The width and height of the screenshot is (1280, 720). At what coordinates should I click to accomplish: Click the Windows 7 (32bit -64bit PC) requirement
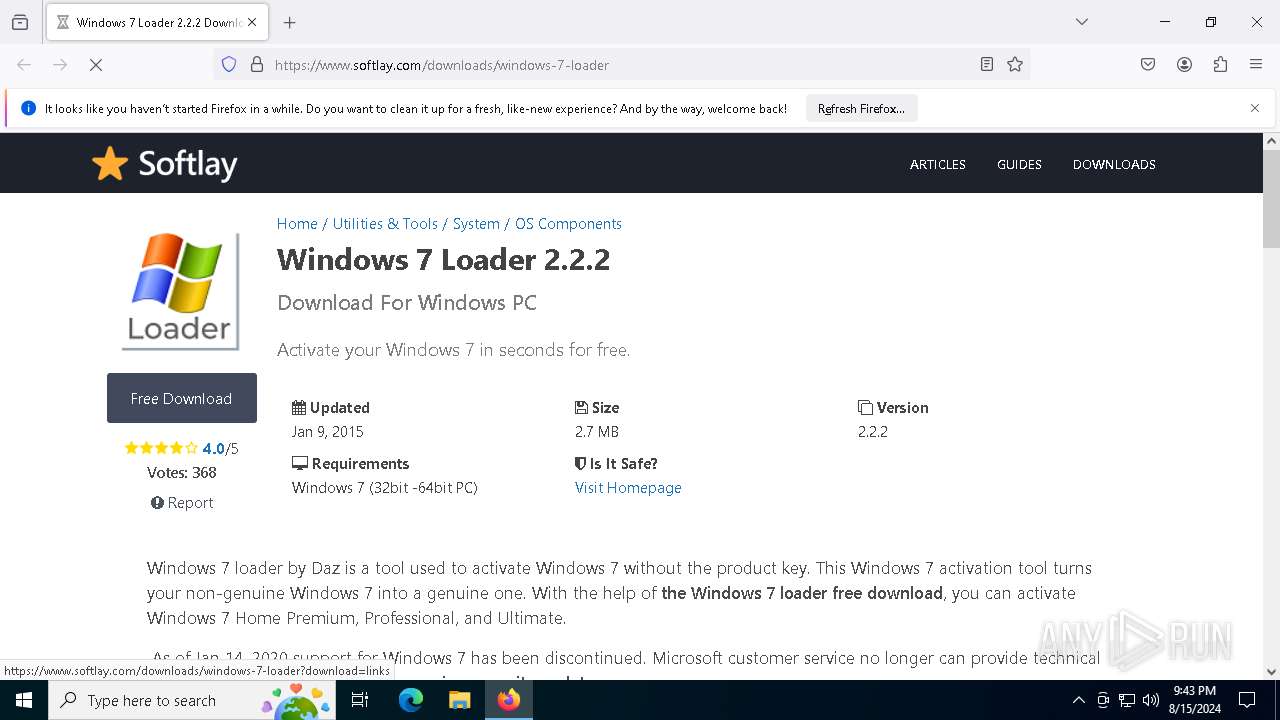(x=385, y=488)
